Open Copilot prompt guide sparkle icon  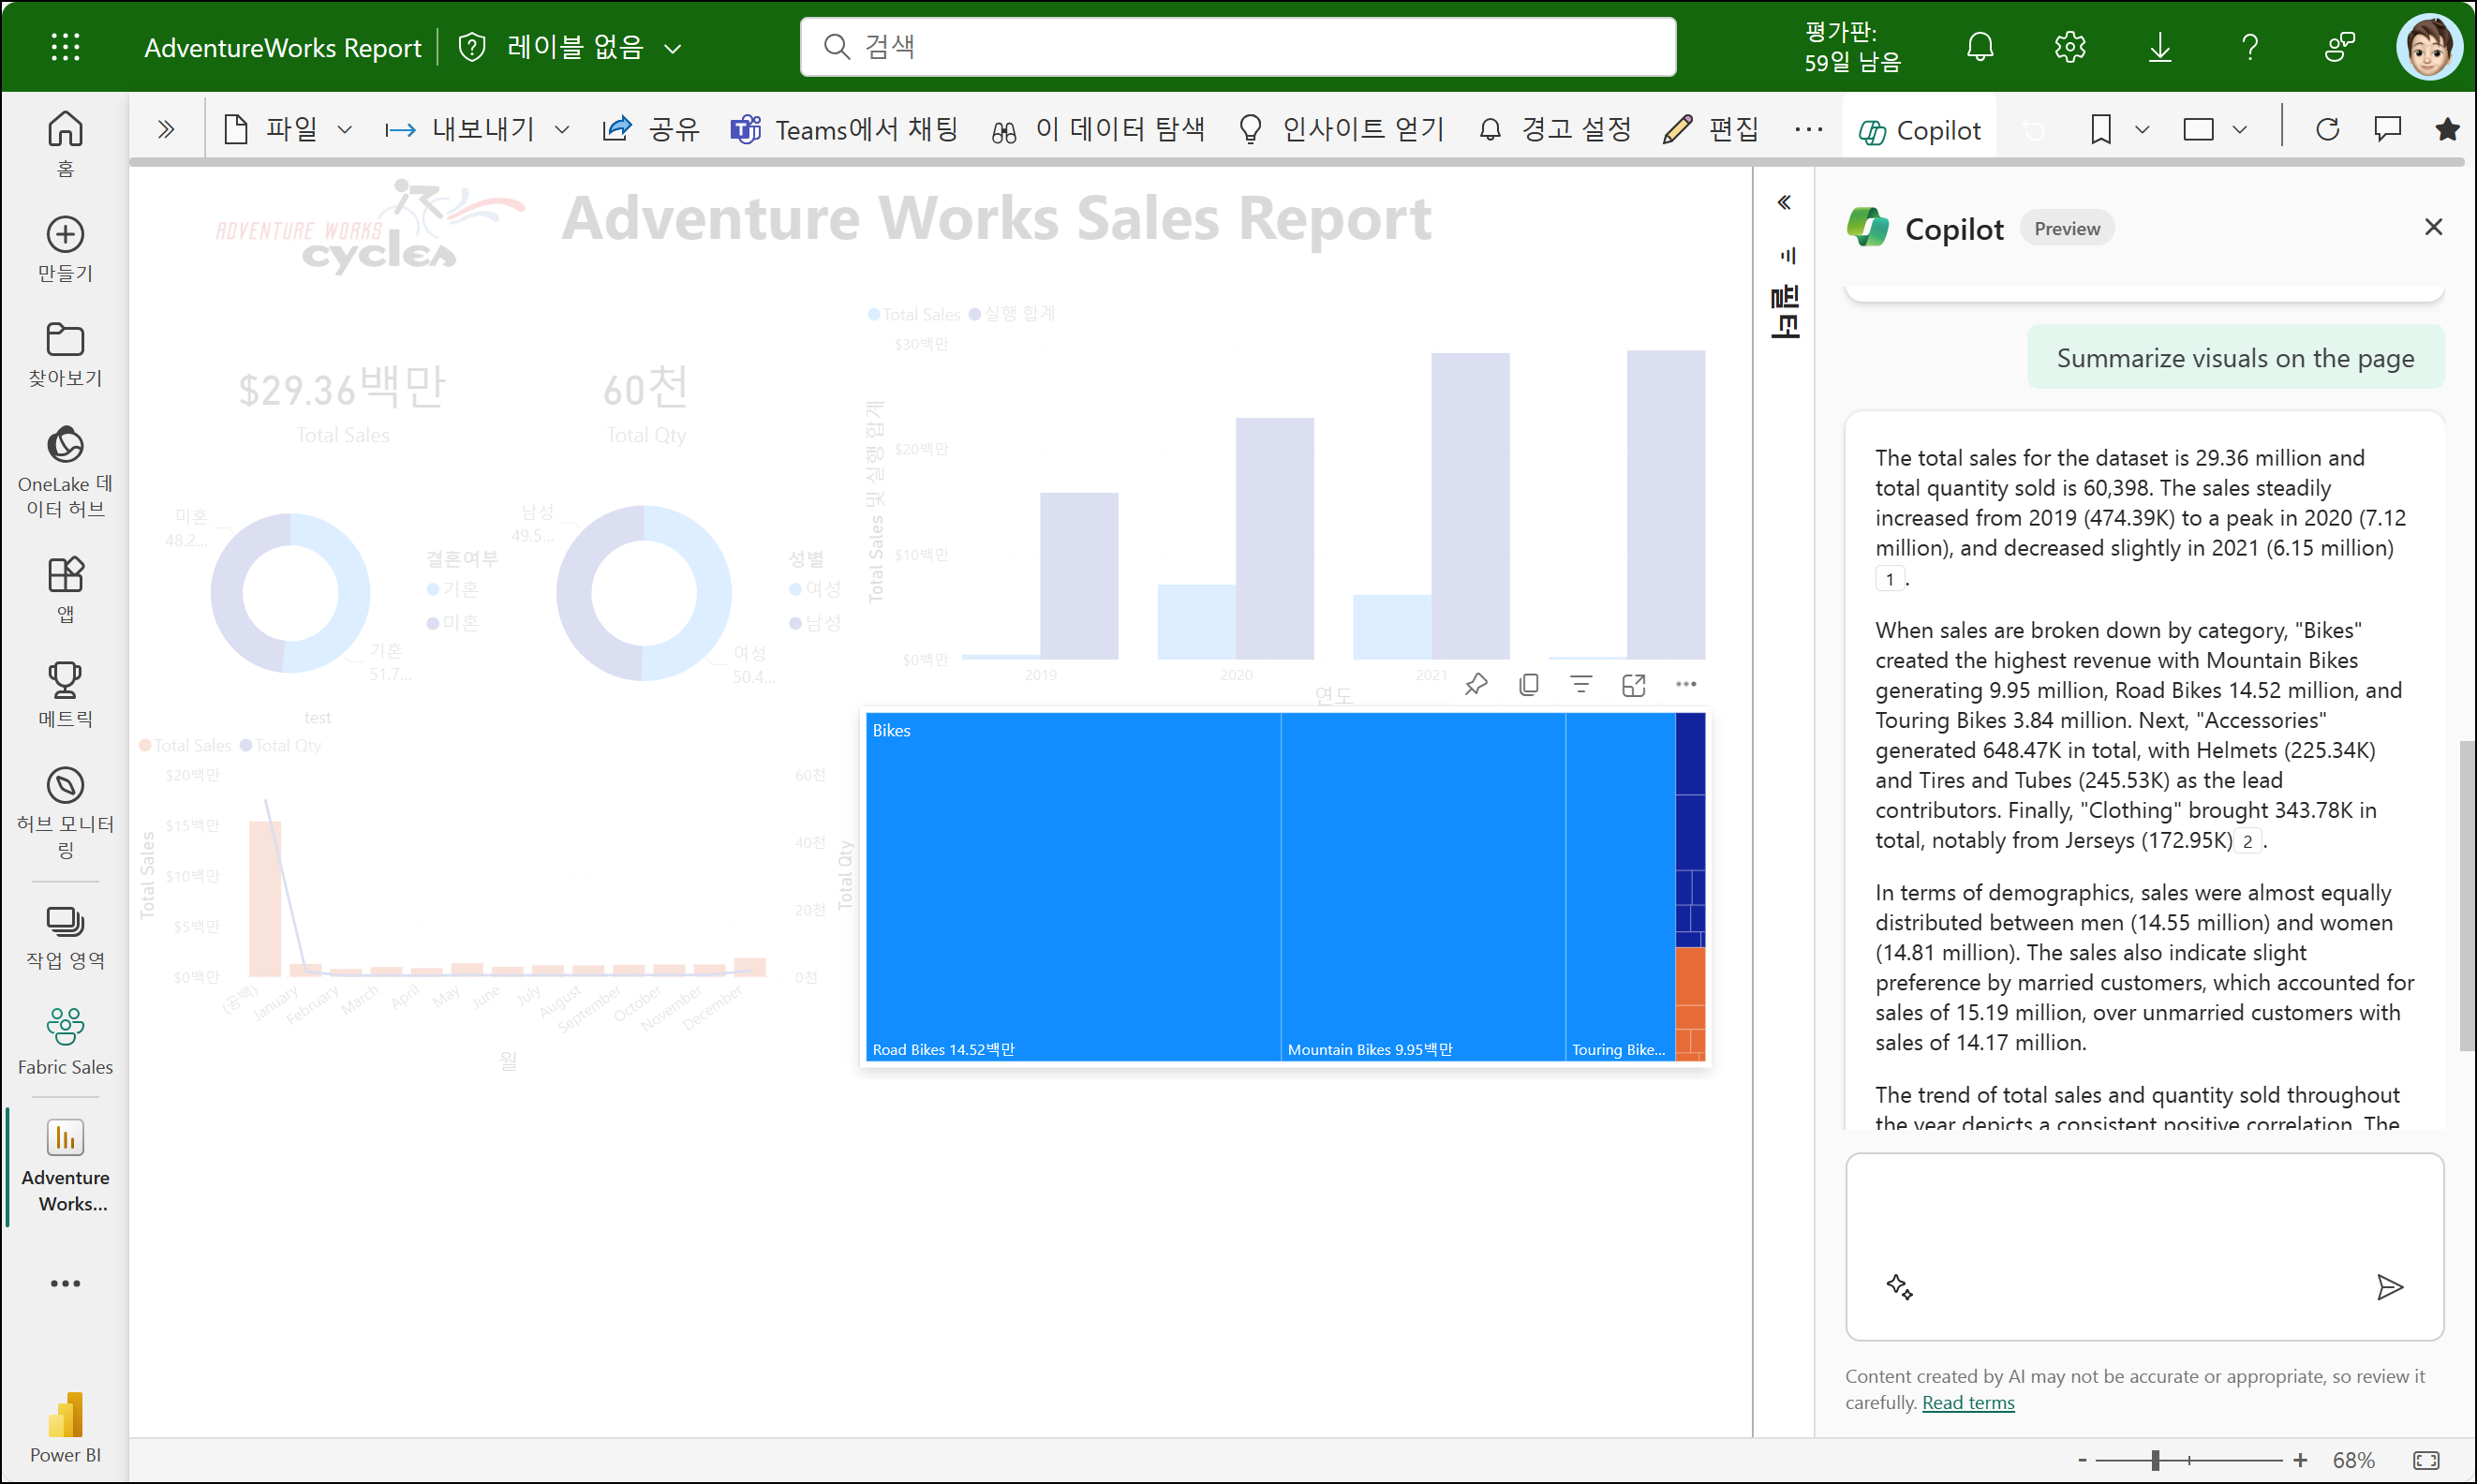pyautogui.click(x=1898, y=1286)
